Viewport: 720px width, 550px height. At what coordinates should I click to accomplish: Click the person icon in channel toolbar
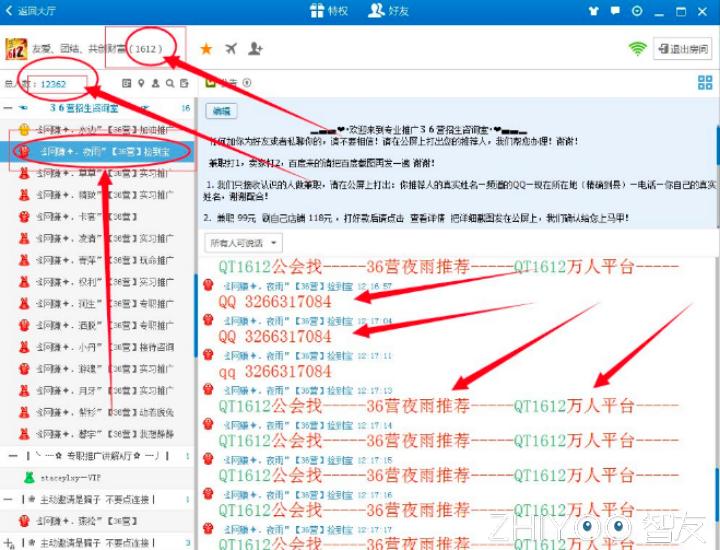[156, 83]
